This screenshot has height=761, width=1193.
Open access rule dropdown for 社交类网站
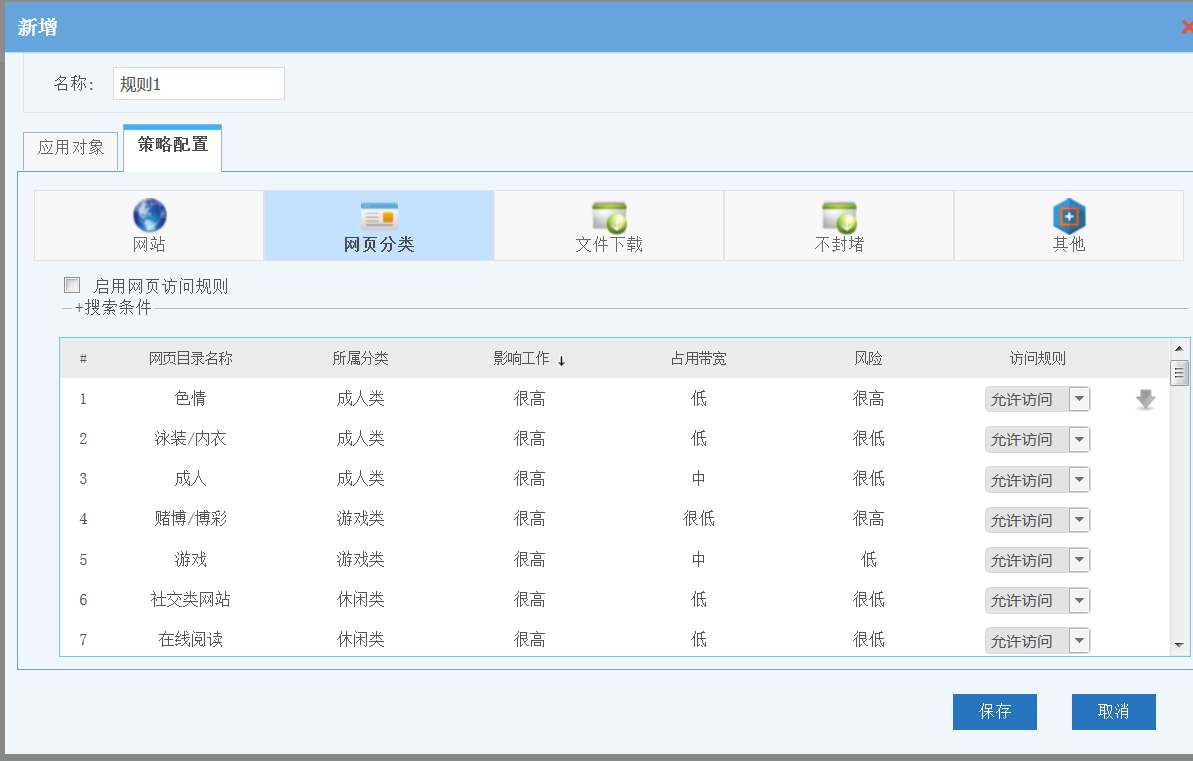[1079, 601]
